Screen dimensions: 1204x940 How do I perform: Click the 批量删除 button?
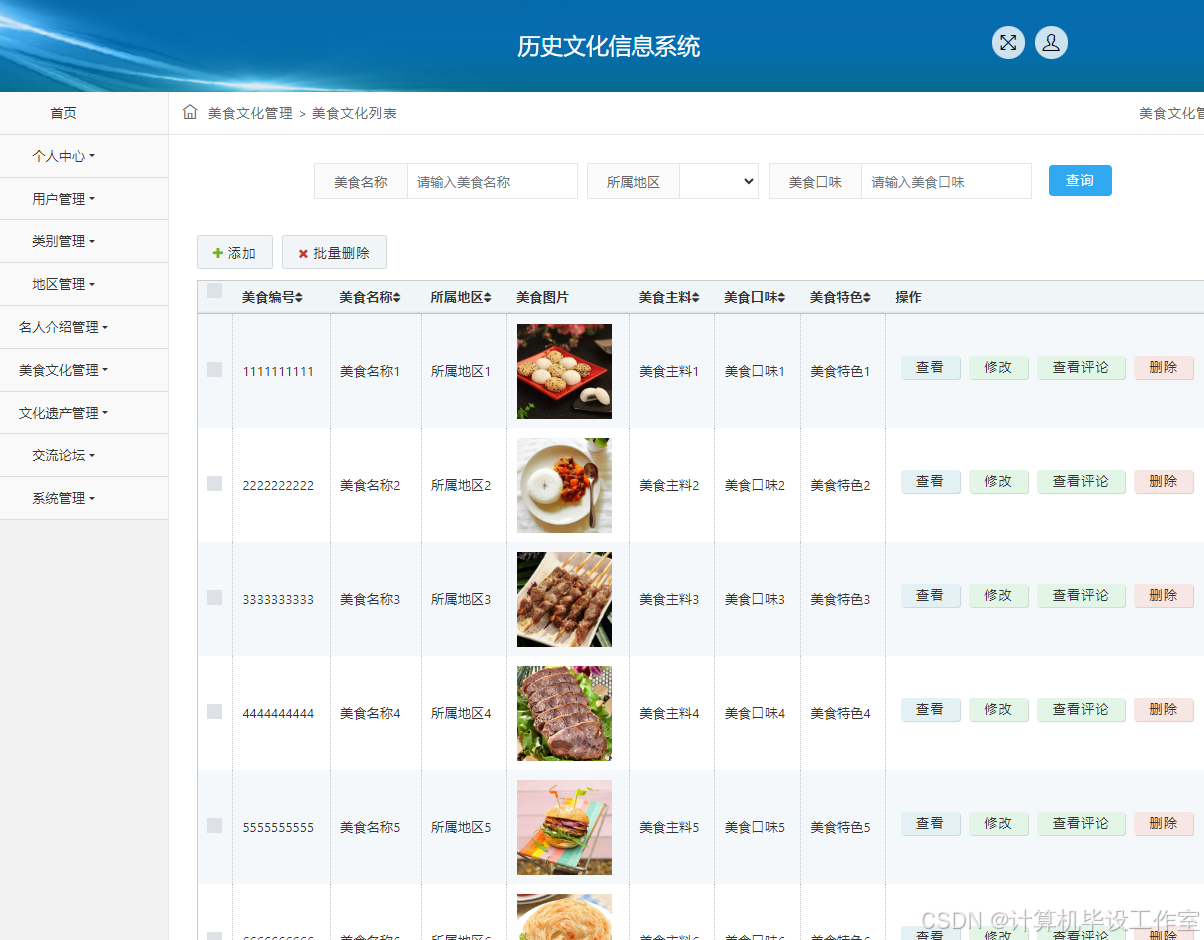tap(334, 253)
